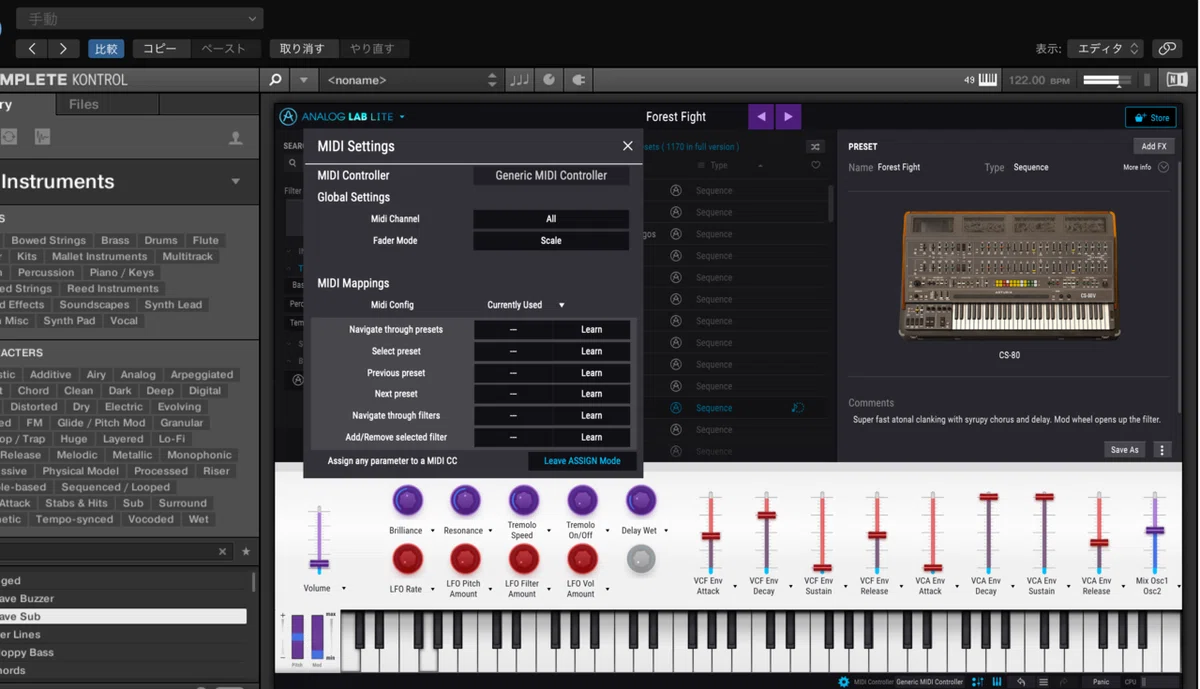The height and width of the screenshot is (689, 1200).
Task: Open the Fader Mode Scale dropdown
Action: [551, 241]
